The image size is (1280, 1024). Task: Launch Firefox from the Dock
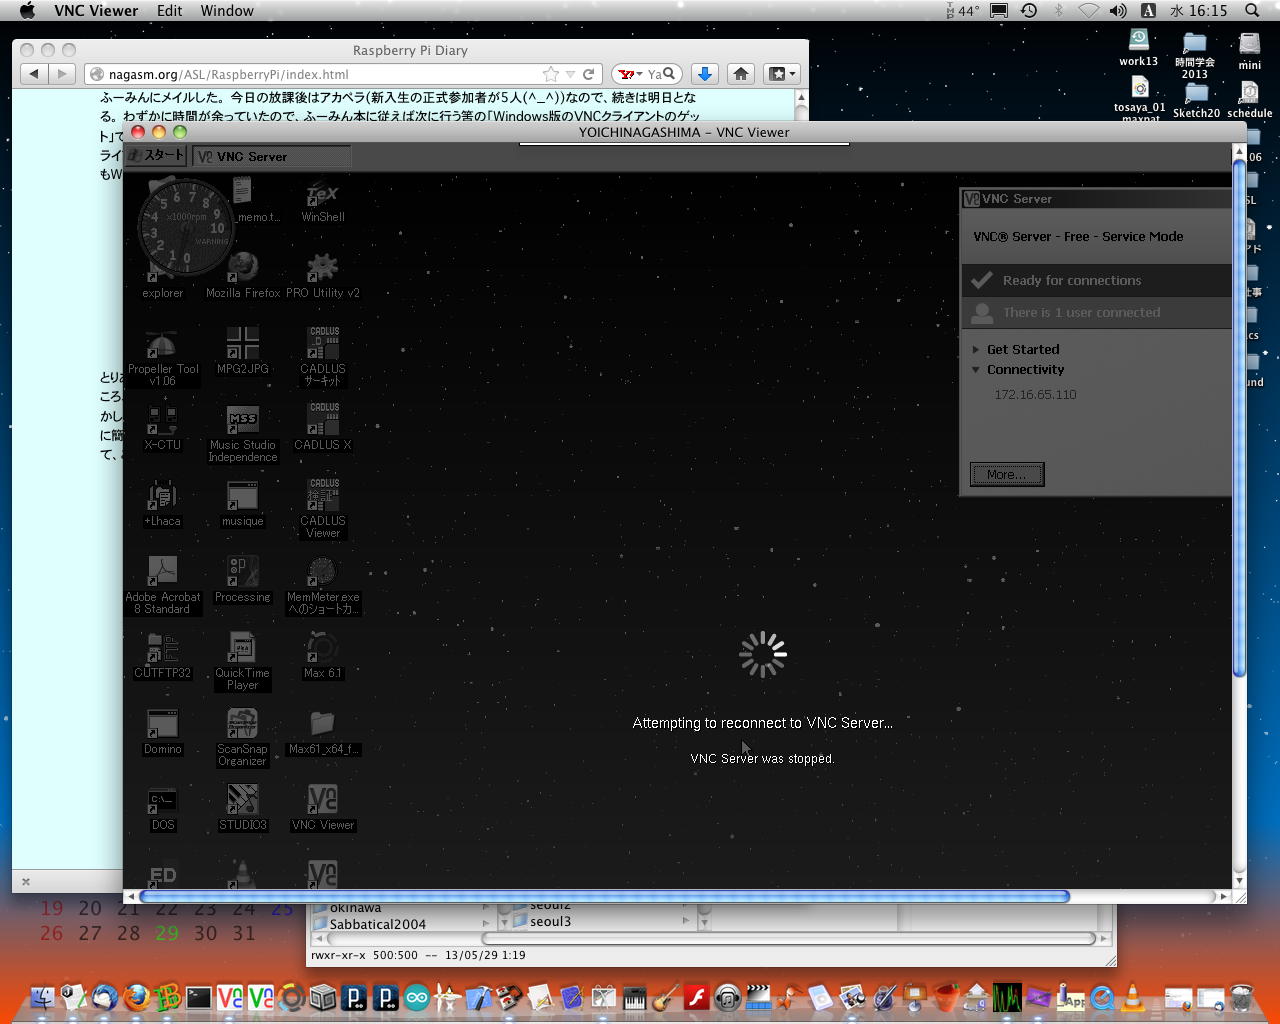pos(136,997)
